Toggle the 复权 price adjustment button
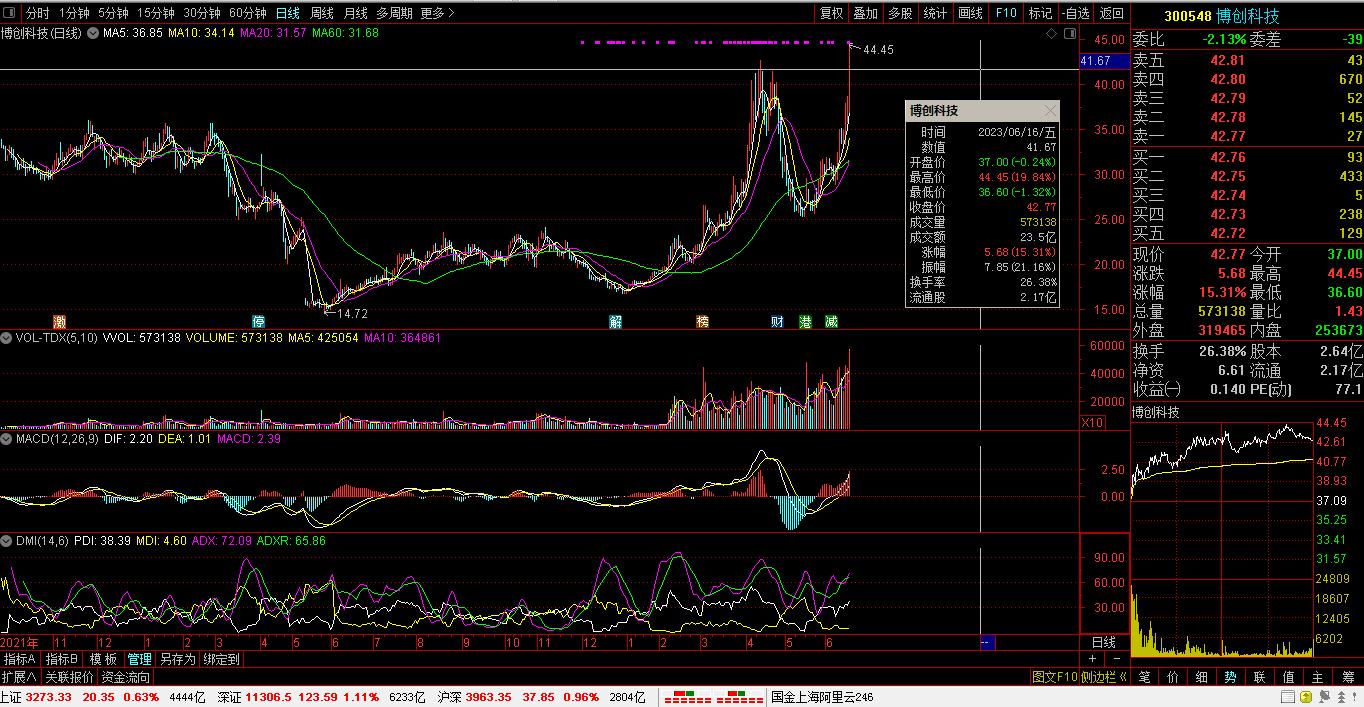The width and height of the screenshot is (1364, 707). pos(831,13)
